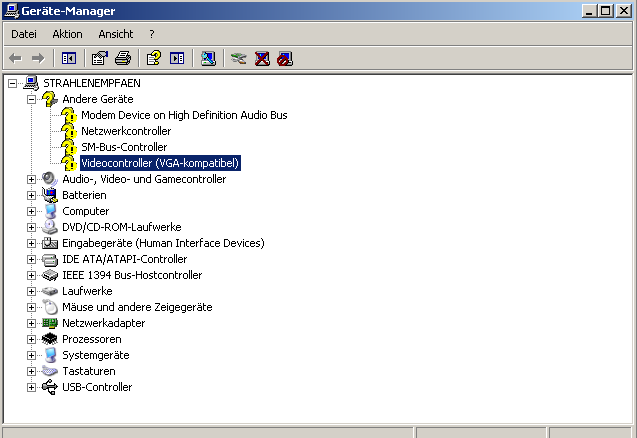Viewport: 637px width, 438px height.
Task: Expand IEEE 1394 Bus-Hostcontroller
Action: click(x=31, y=275)
